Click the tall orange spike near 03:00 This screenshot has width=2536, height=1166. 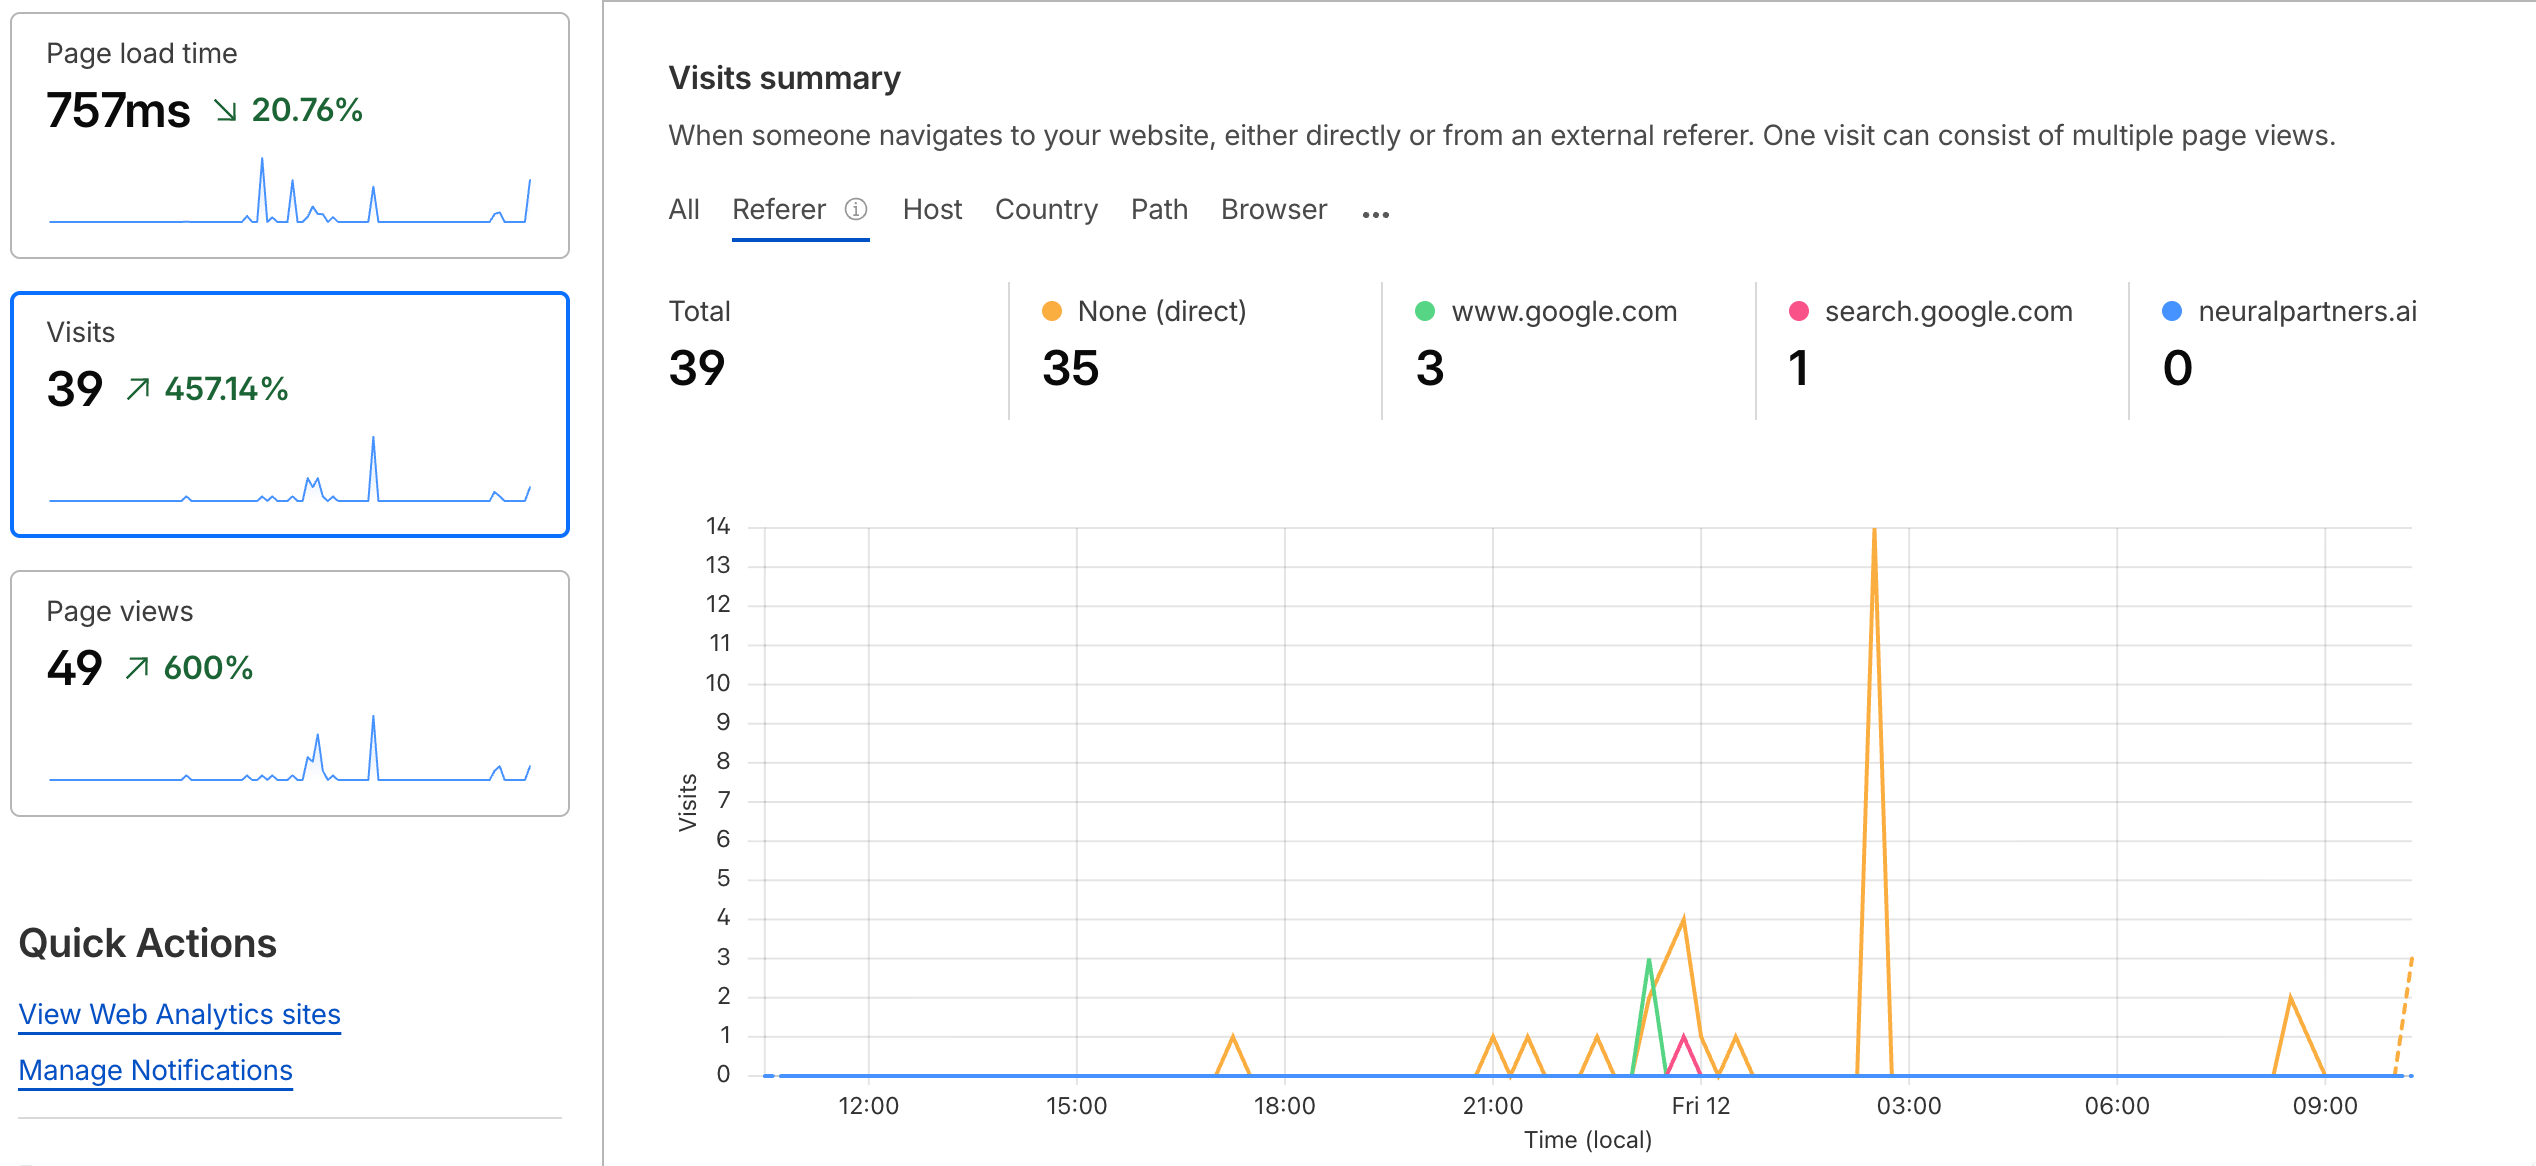click(x=1874, y=530)
